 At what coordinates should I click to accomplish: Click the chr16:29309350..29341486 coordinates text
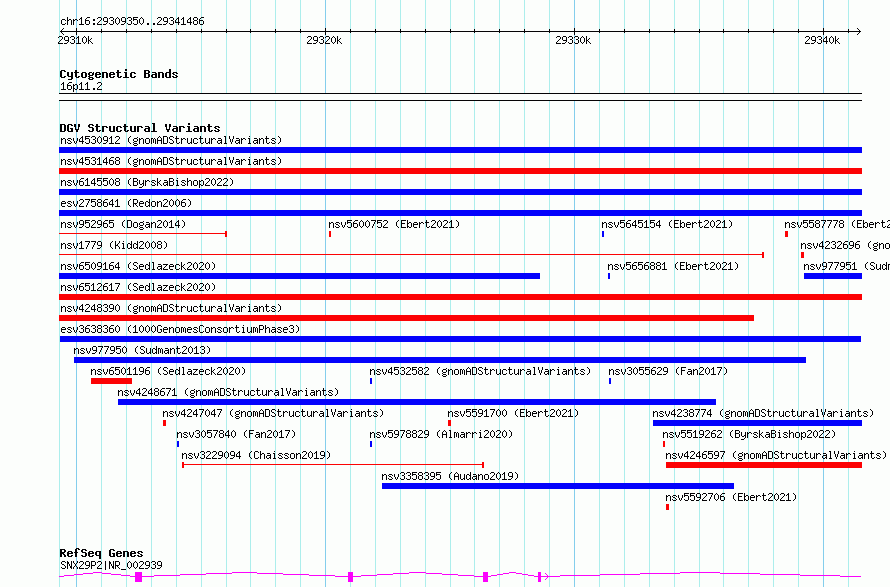[x=132, y=21]
